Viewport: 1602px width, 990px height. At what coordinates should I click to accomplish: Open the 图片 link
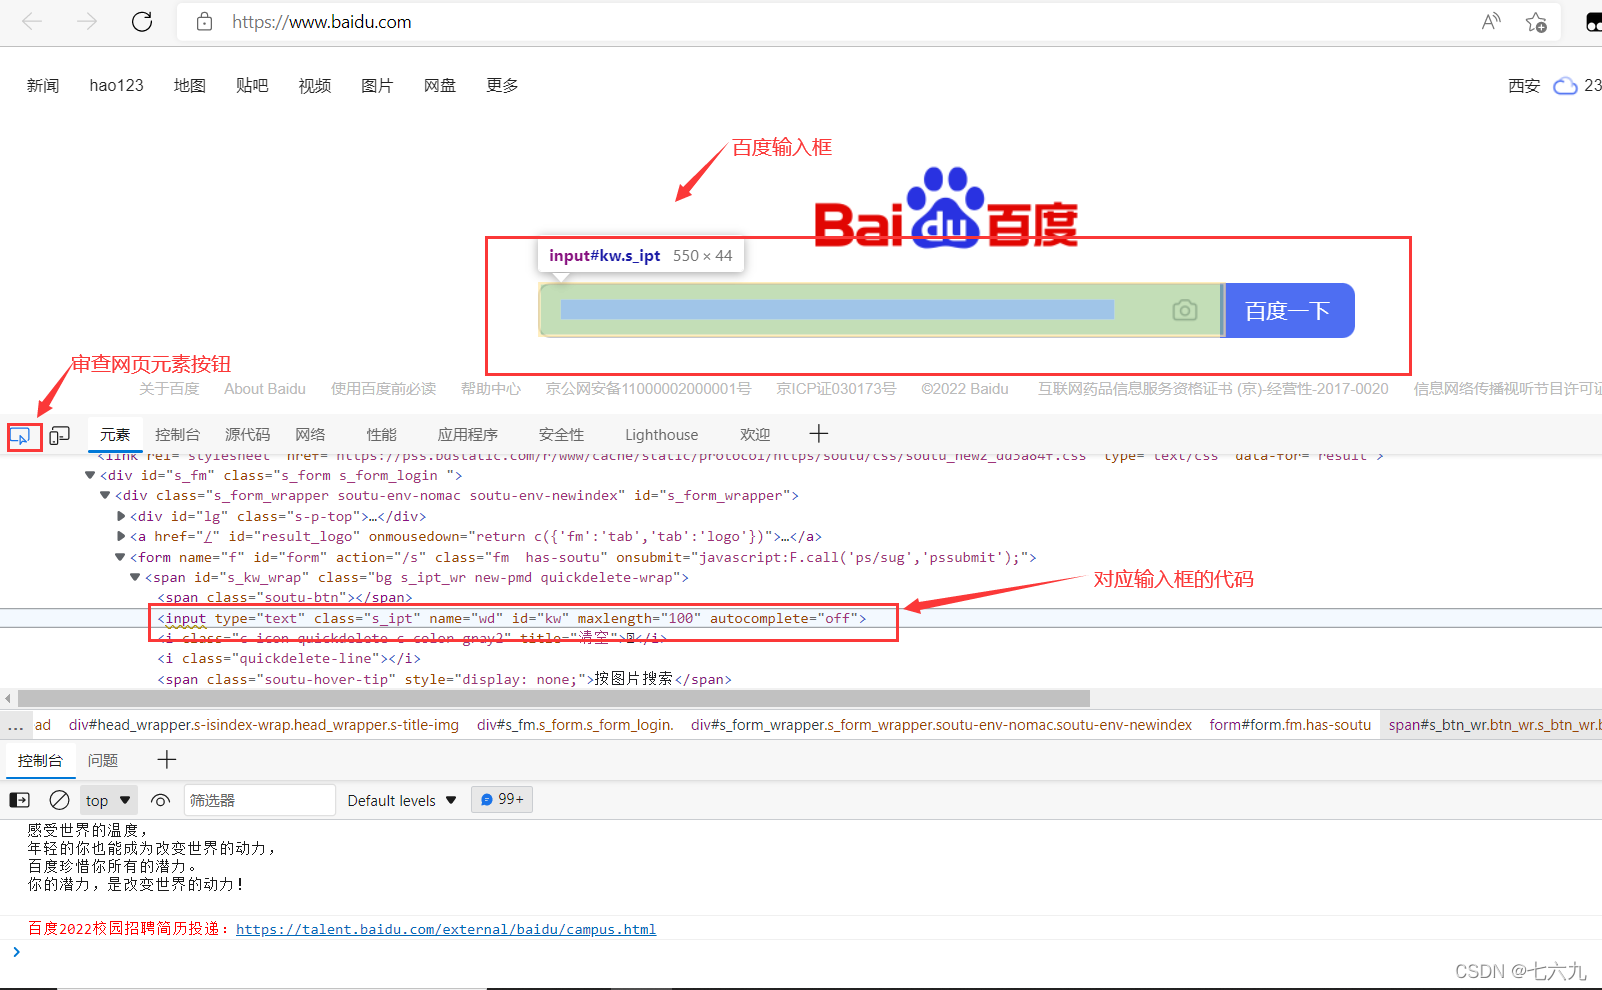point(377,85)
